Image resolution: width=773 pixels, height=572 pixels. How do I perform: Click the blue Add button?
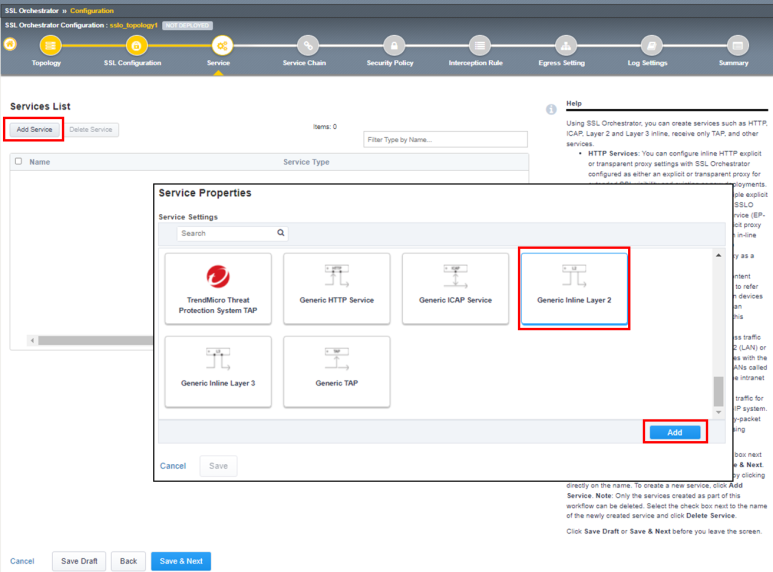[675, 432]
